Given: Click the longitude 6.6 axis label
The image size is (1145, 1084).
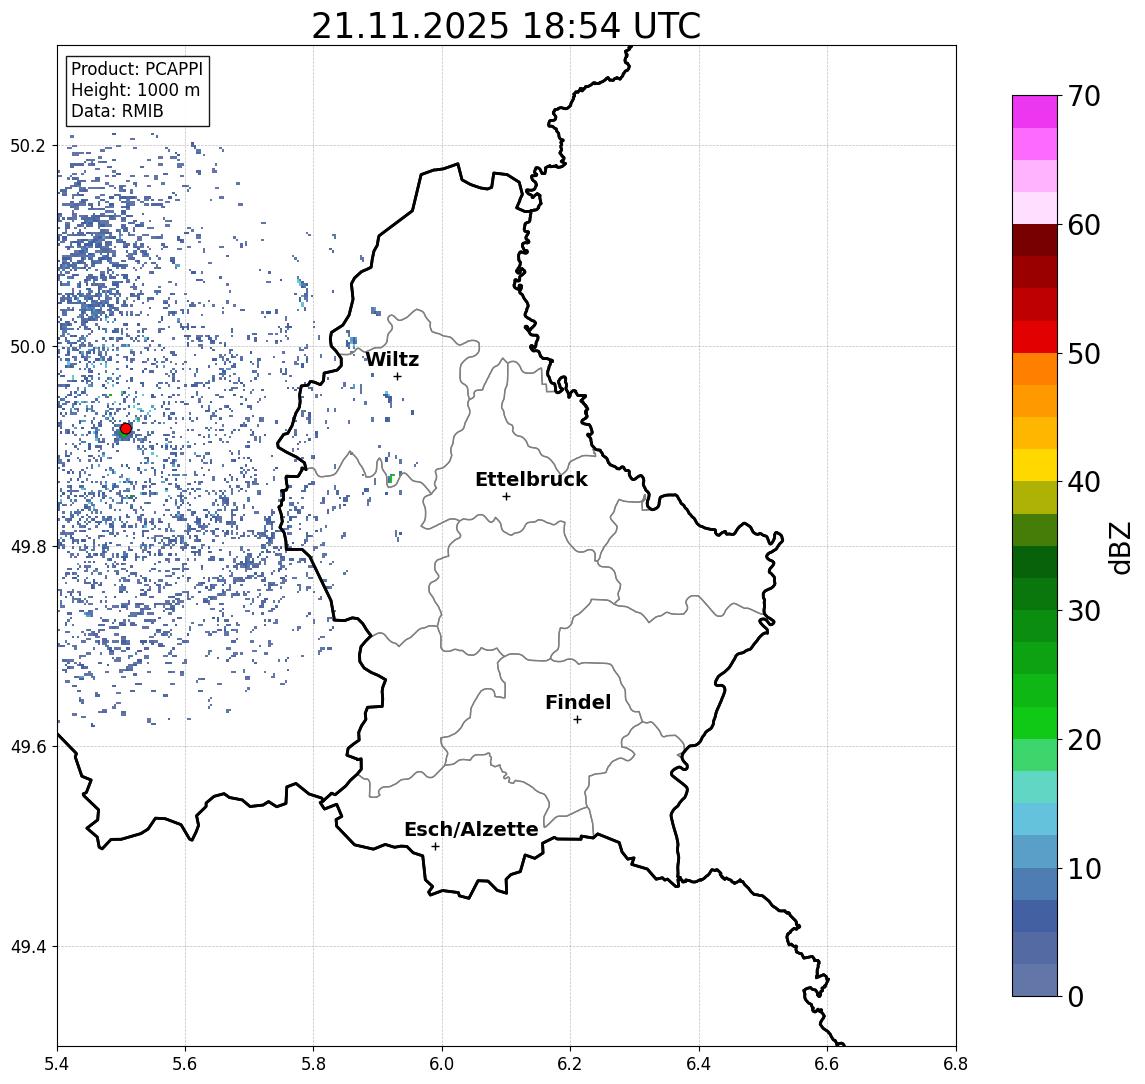Looking at the screenshot, I should pyautogui.click(x=827, y=1064).
